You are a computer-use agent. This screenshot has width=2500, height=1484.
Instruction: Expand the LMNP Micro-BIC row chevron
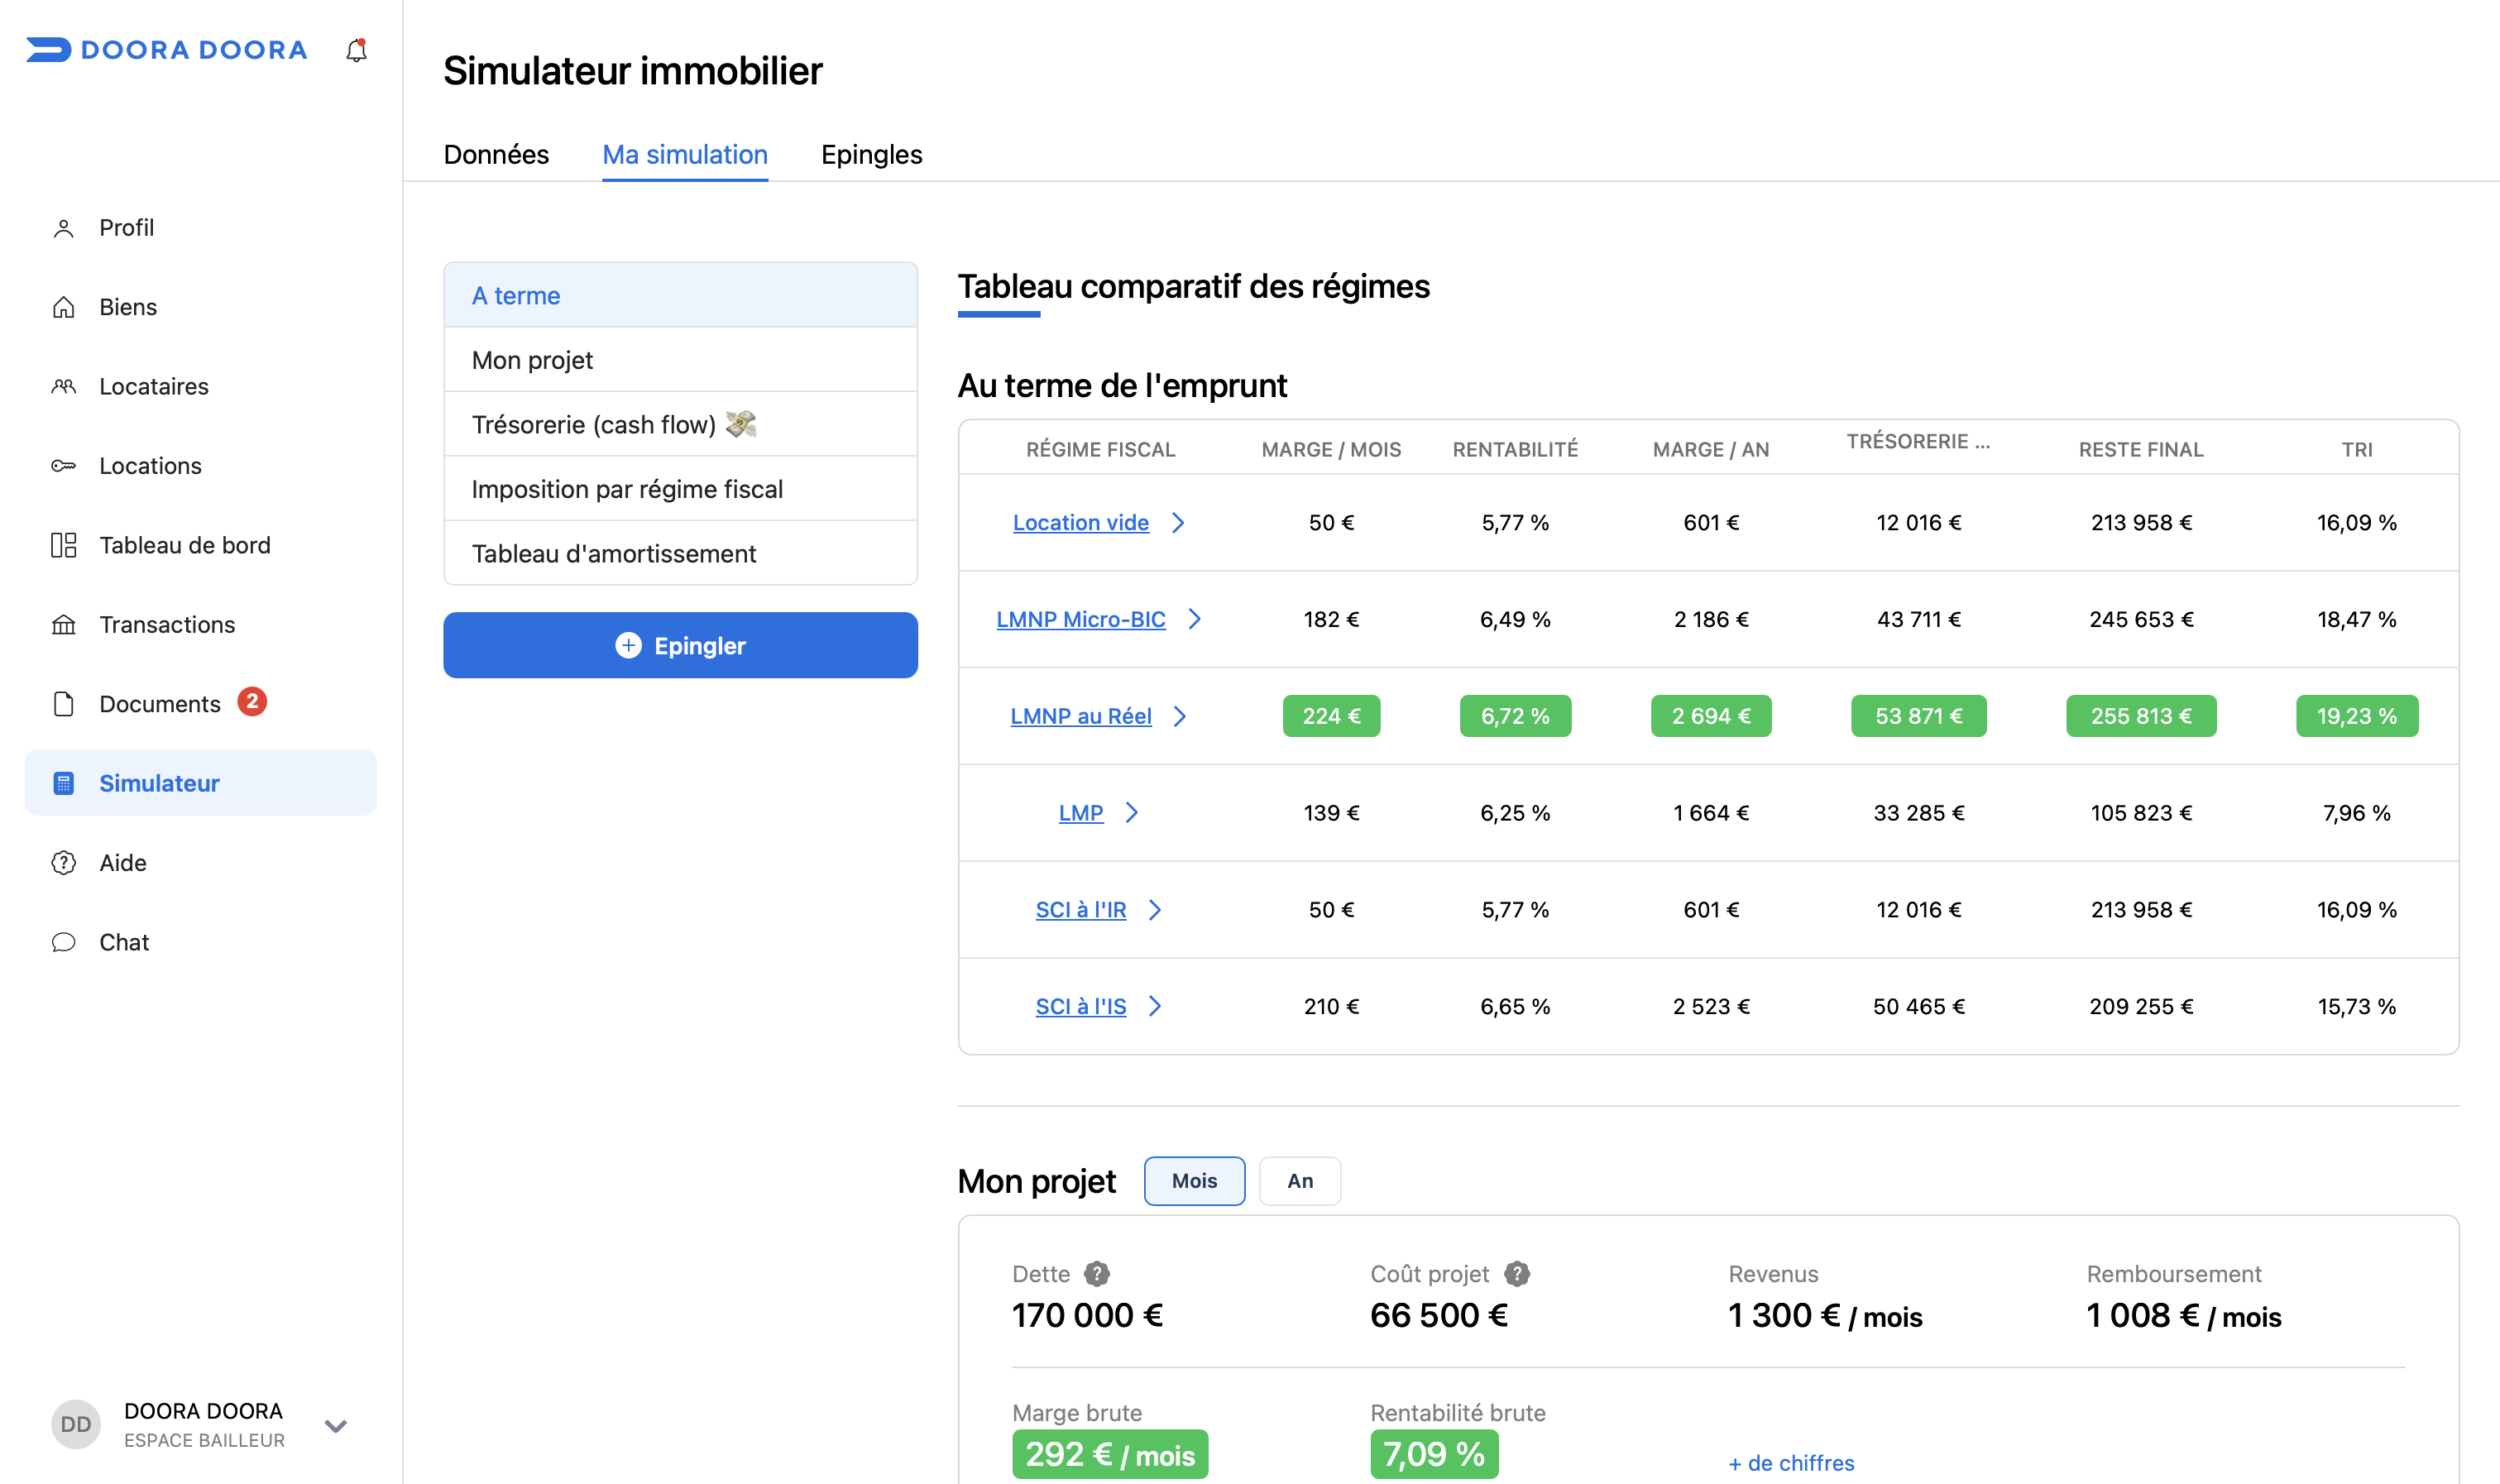pyautogui.click(x=1194, y=619)
